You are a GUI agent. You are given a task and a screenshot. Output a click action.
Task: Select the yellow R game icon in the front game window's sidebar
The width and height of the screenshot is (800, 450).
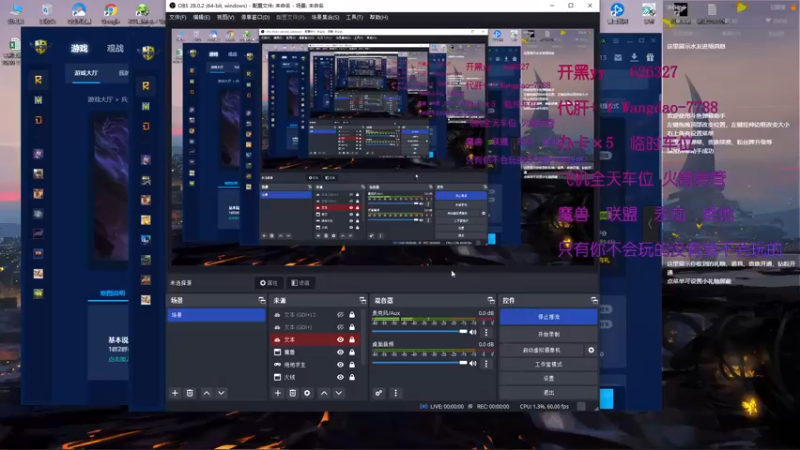click(x=146, y=86)
